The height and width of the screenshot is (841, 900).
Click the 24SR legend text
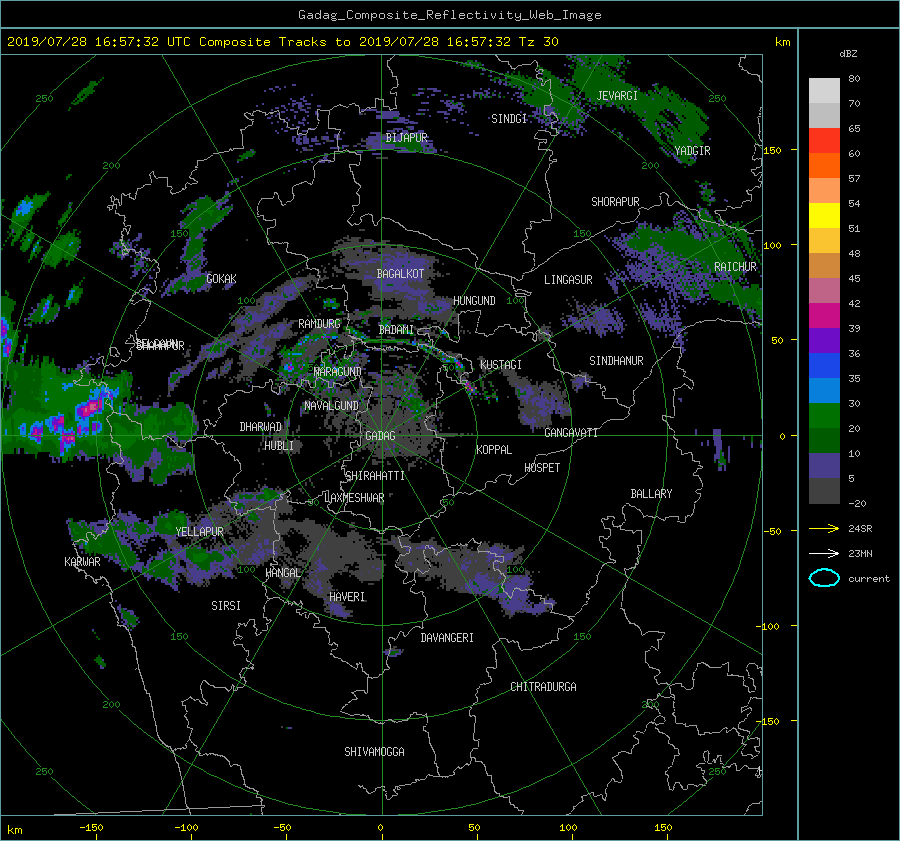860,529
